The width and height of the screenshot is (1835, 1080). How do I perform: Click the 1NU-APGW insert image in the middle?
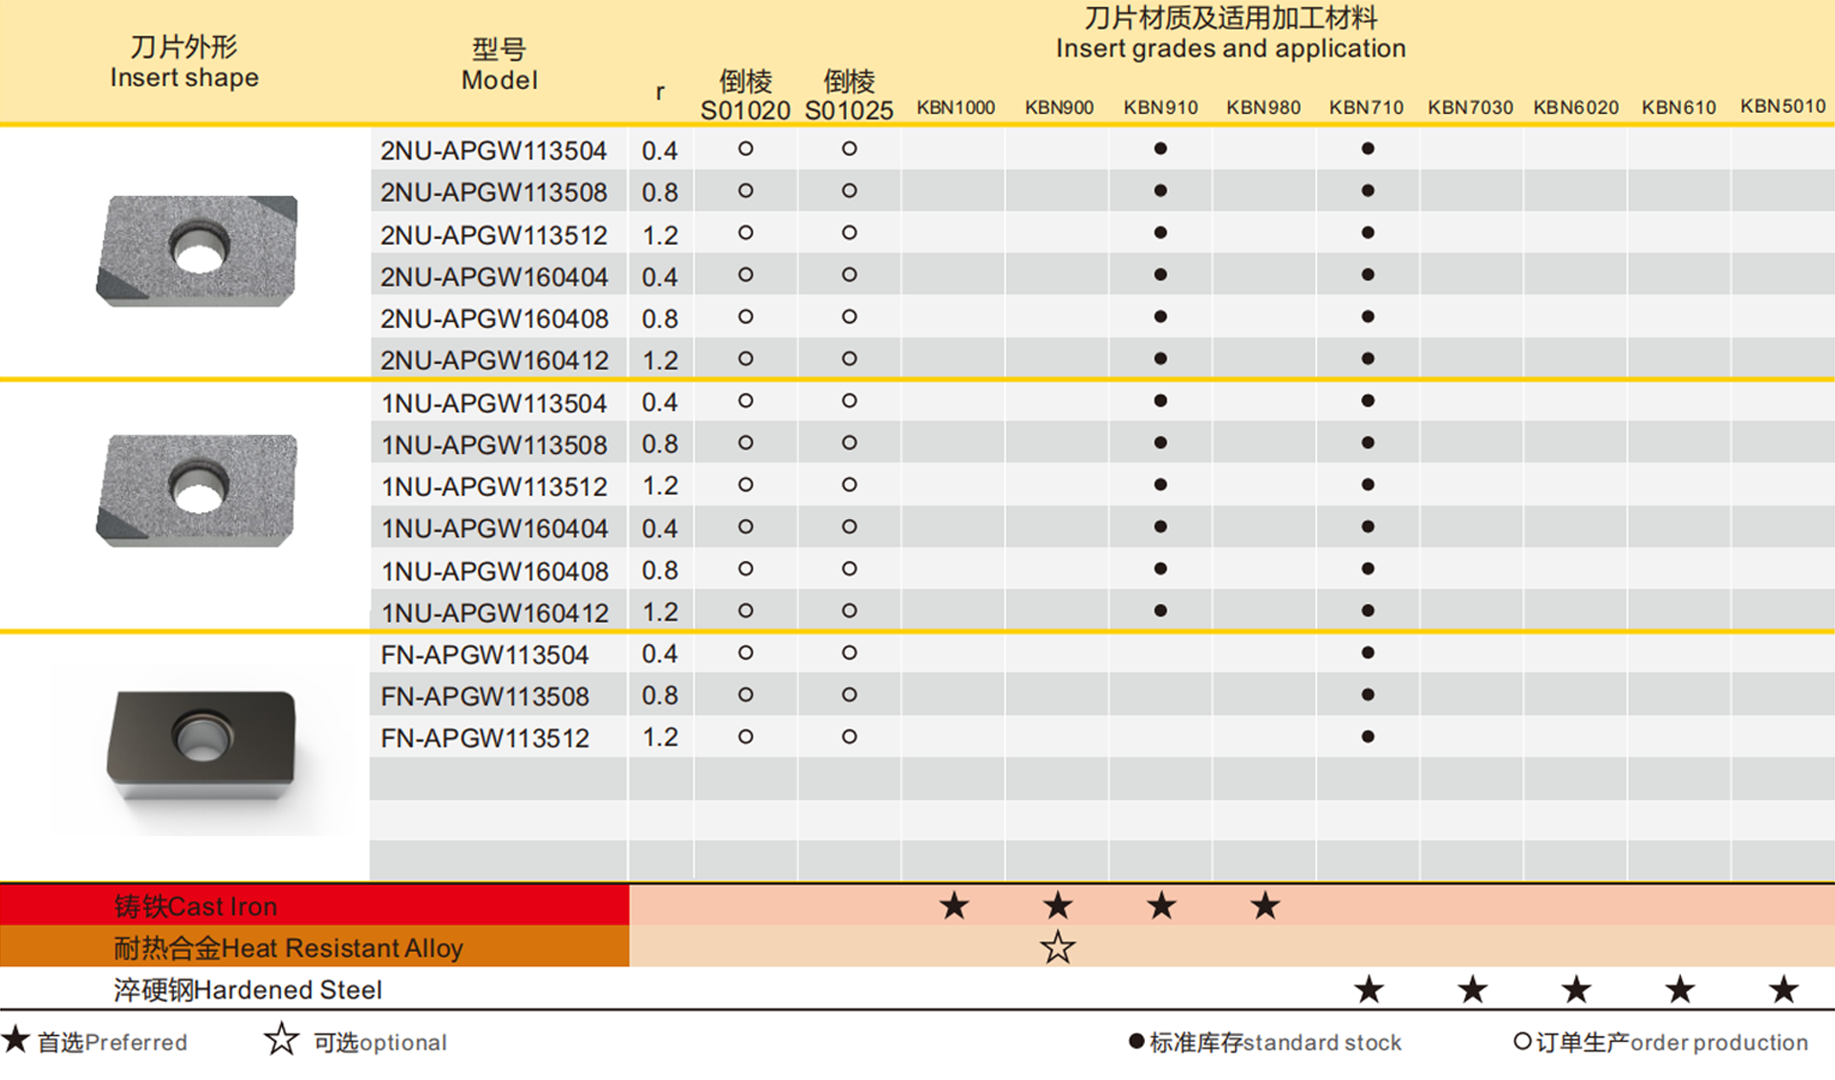[198, 490]
